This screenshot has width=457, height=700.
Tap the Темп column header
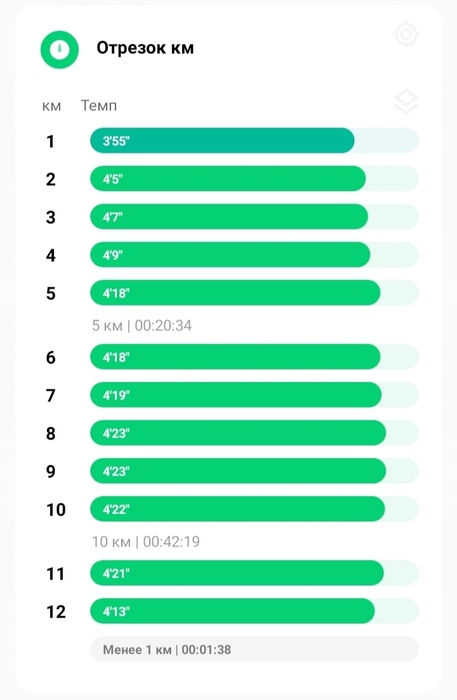click(99, 106)
